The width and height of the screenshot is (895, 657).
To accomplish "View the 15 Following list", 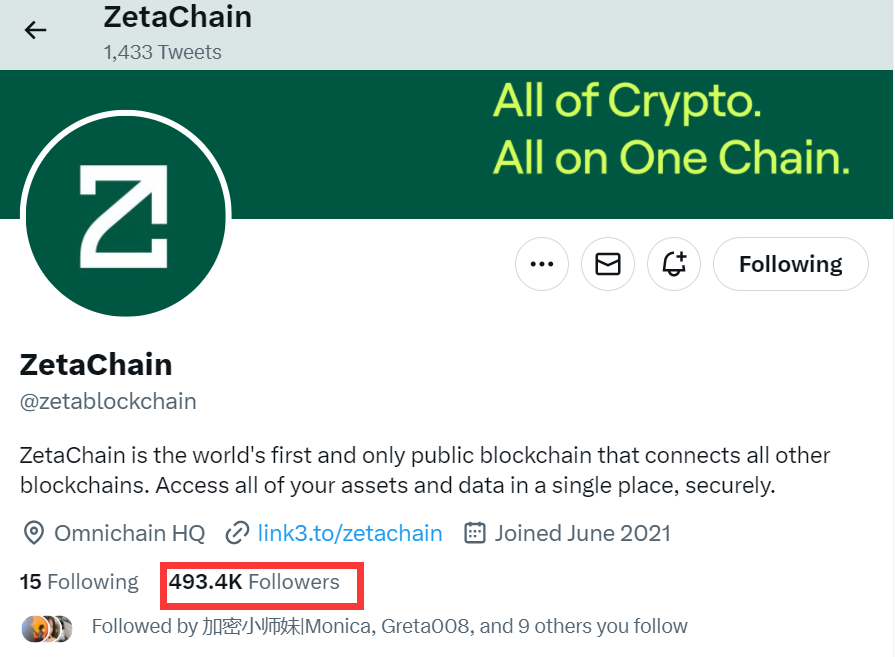I will [x=79, y=582].
